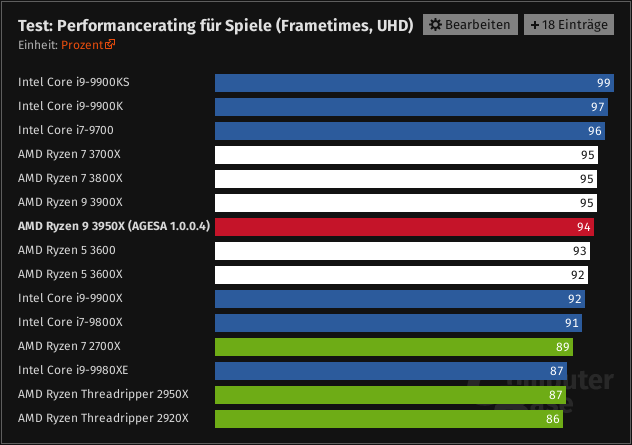Click the blue bar showing 97
632x445 pixels.
411,107
